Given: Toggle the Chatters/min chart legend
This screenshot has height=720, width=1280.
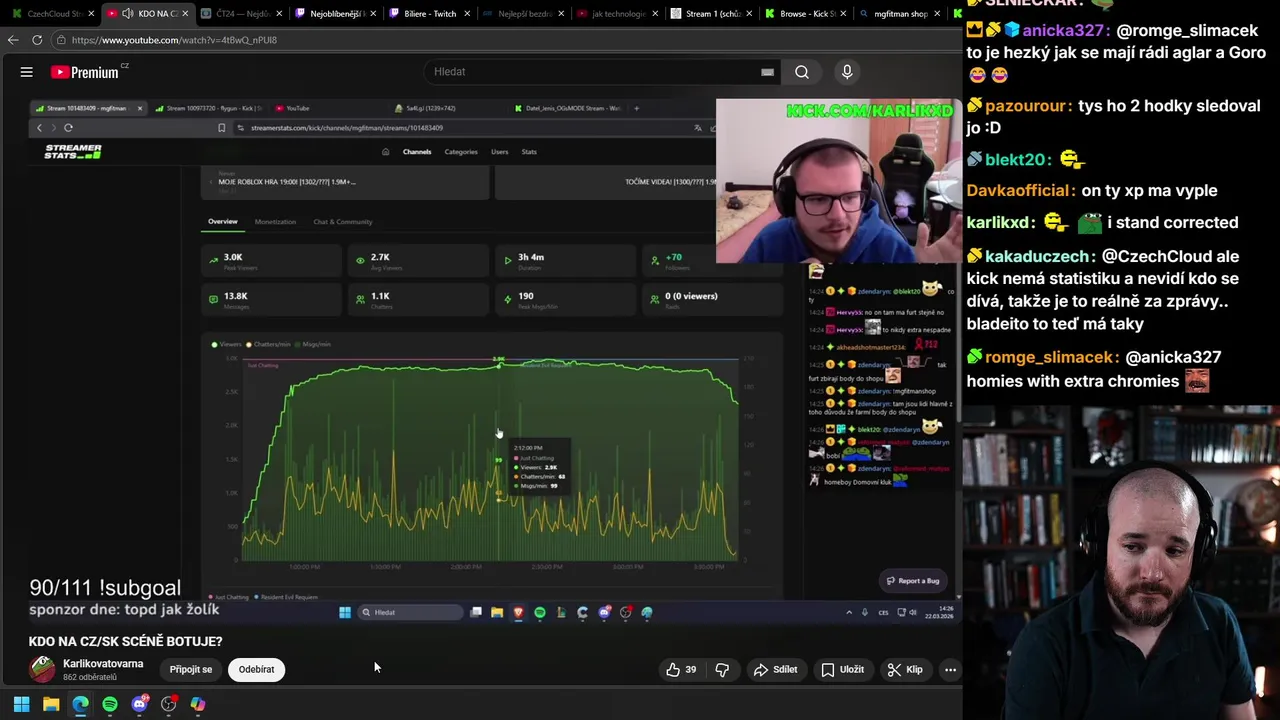Looking at the screenshot, I should (268, 344).
